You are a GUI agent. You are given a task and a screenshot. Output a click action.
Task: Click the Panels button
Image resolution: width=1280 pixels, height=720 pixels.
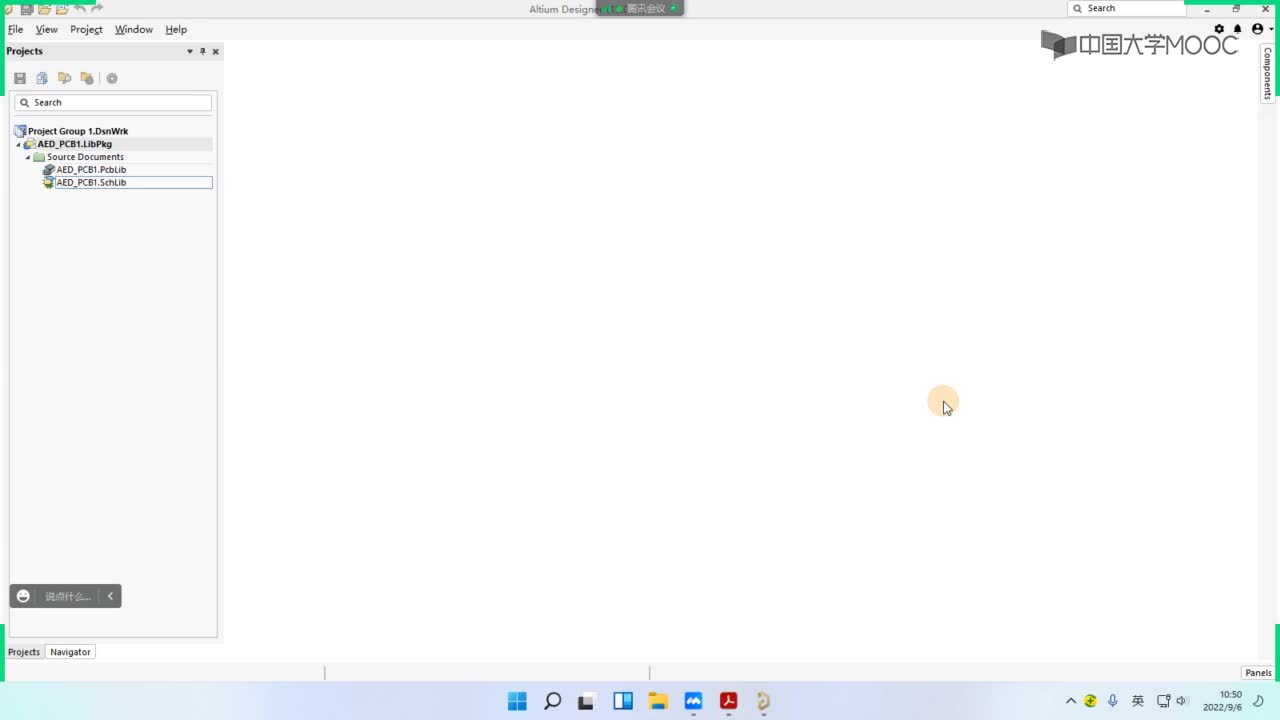pos(1258,673)
